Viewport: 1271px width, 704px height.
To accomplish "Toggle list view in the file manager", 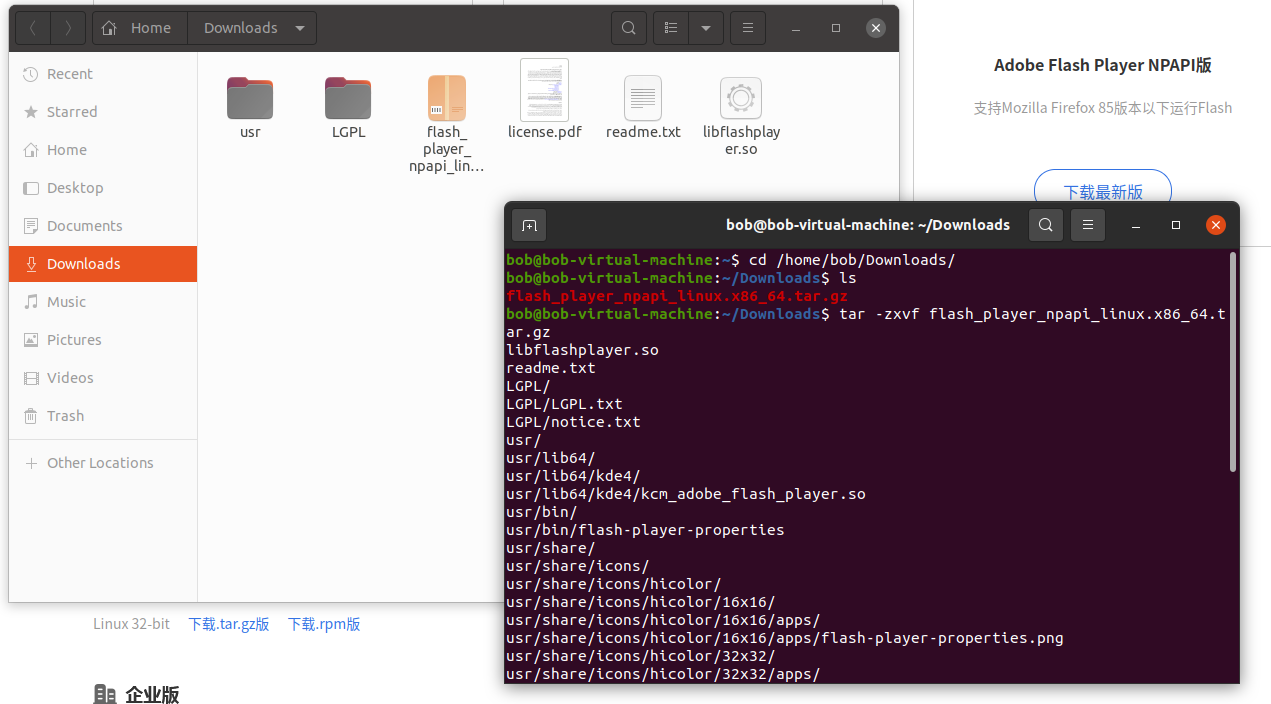I will (670, 28).
